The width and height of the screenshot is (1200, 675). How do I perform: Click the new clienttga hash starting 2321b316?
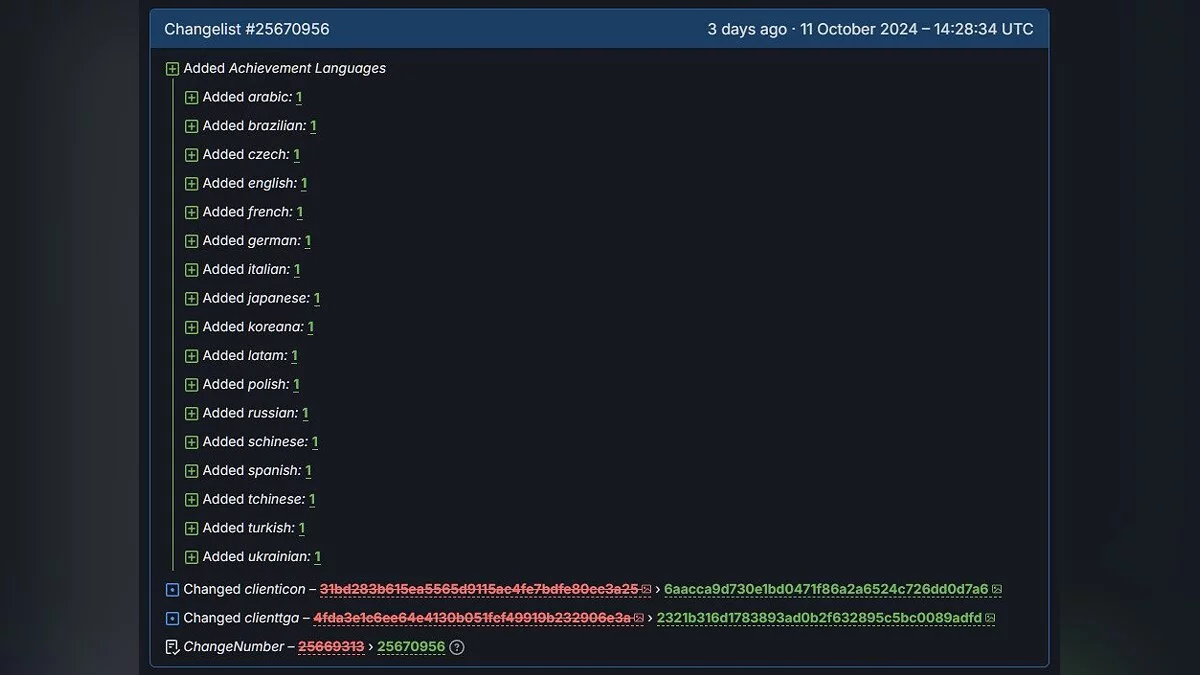(819, 619)
